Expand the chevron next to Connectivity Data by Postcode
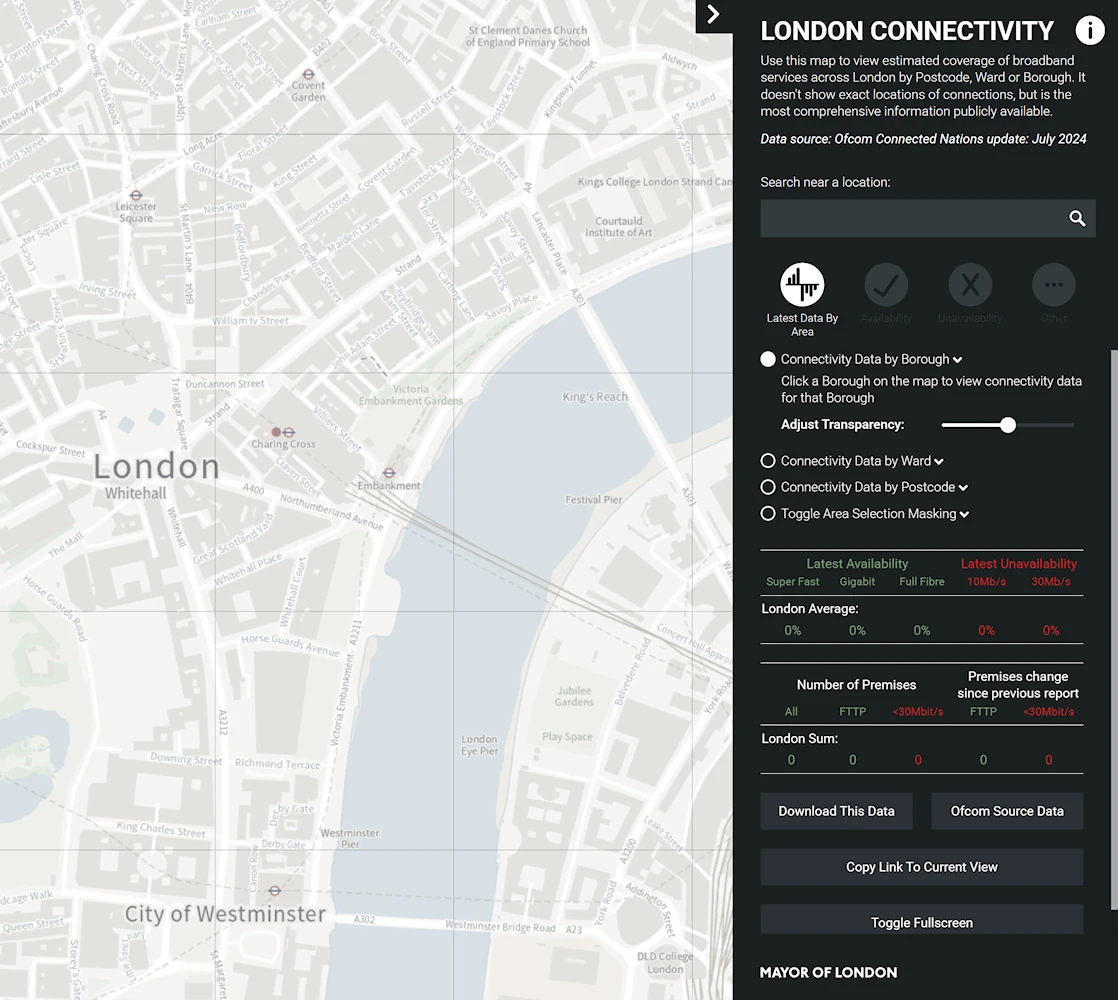 click(963, 488)
